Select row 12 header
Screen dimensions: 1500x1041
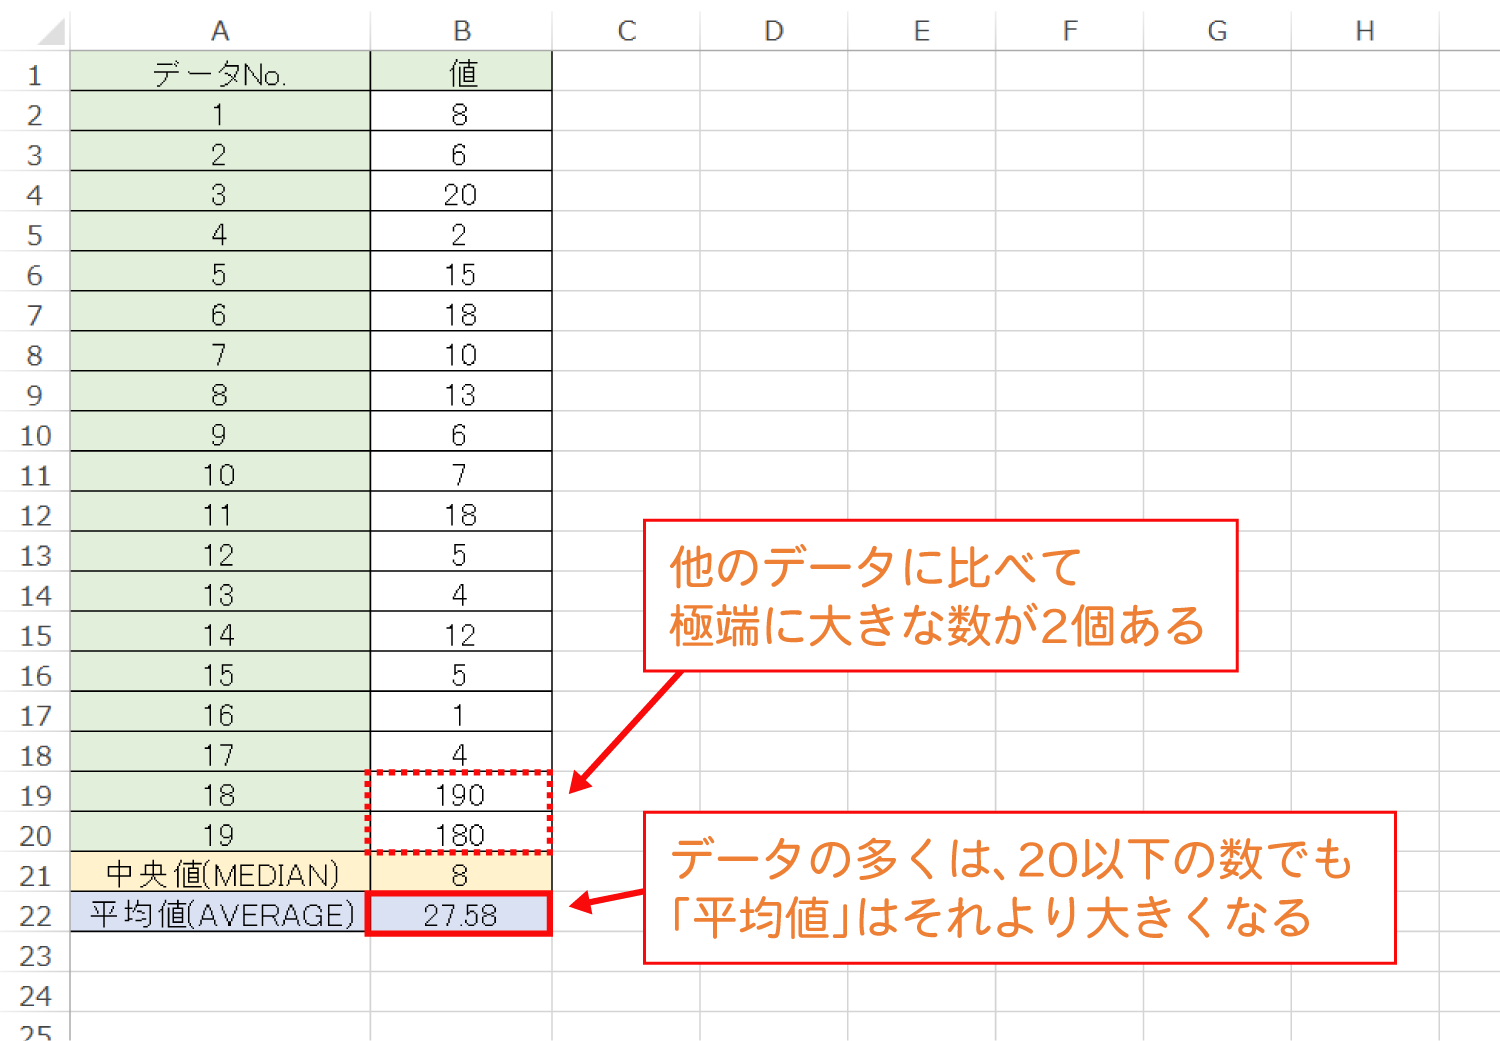[x=35, y=515]
